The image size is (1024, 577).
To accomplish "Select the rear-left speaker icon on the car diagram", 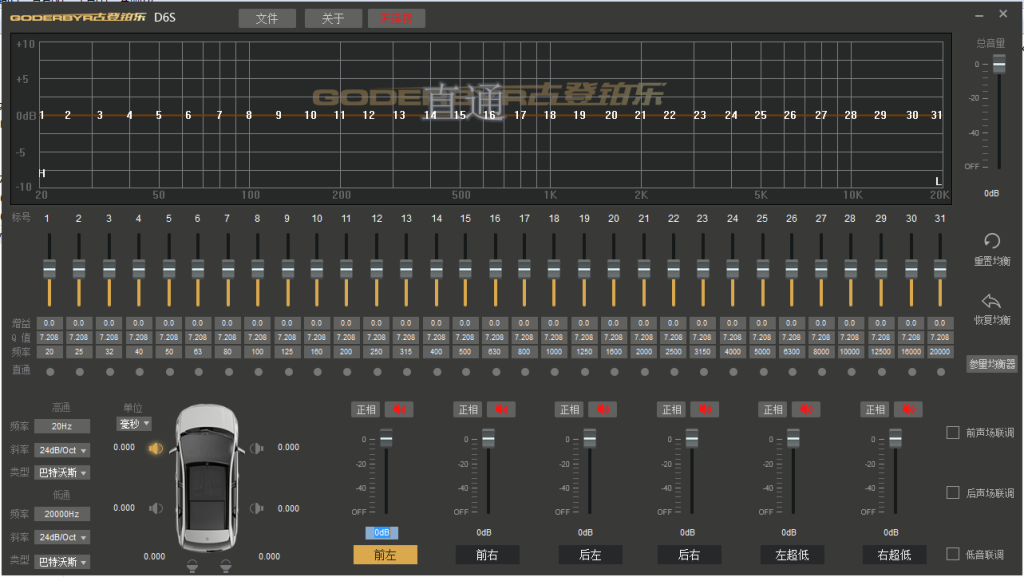I will click(x=155, y=508).
